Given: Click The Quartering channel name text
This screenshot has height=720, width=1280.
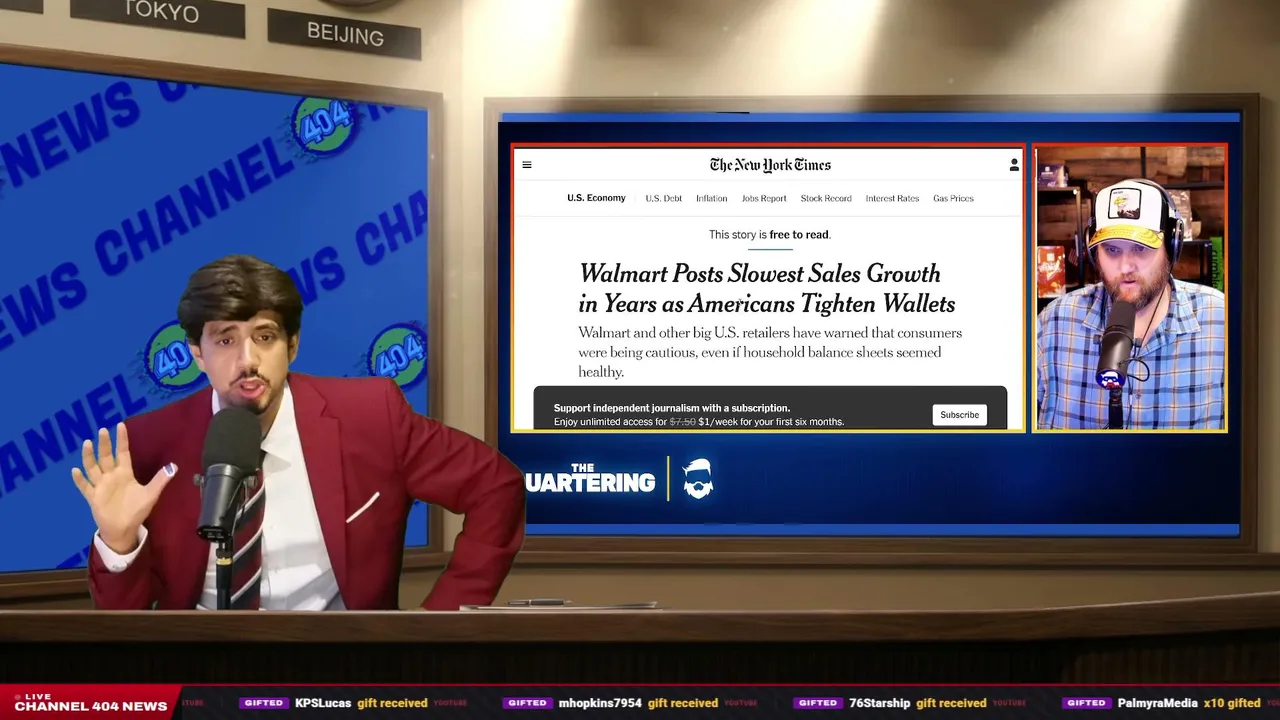Looking at the screenshot, I should tap(590, 478).
